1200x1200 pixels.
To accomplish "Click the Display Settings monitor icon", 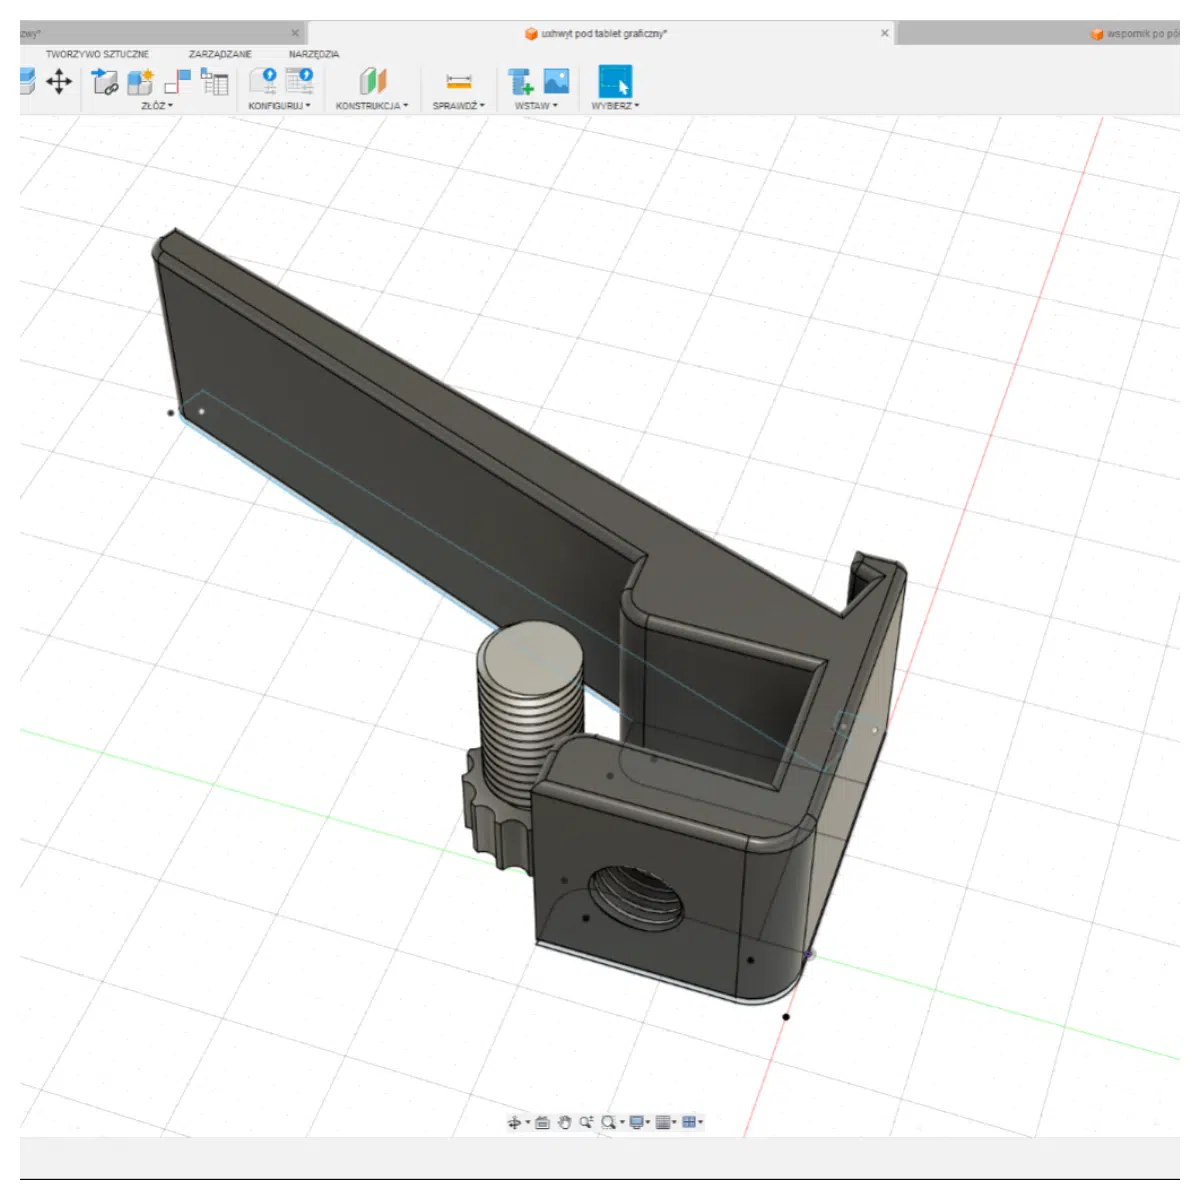I will pos(636,1122).
